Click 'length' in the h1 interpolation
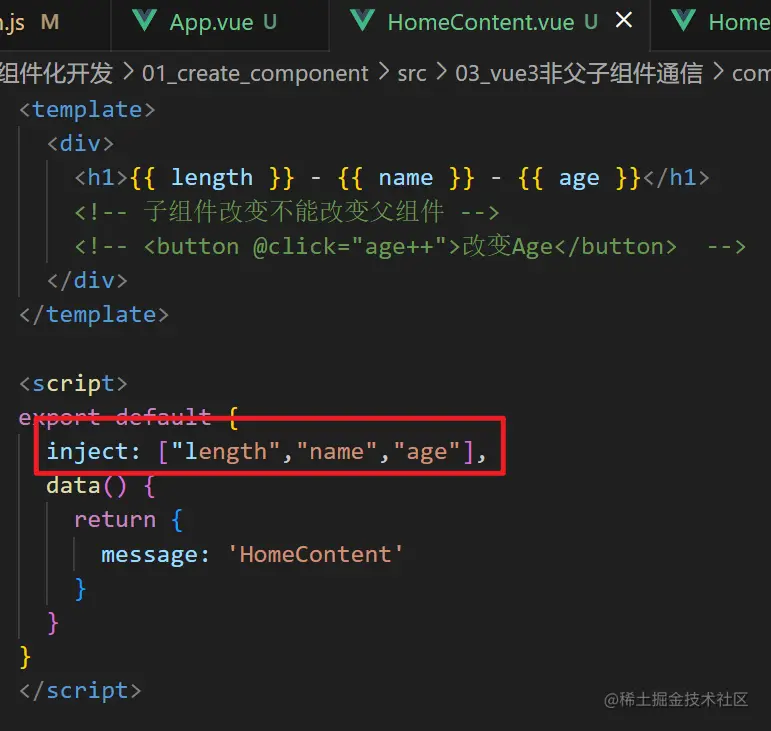This screenshot has height=731, width=771. pyautogui.click(x=212, y=178)
